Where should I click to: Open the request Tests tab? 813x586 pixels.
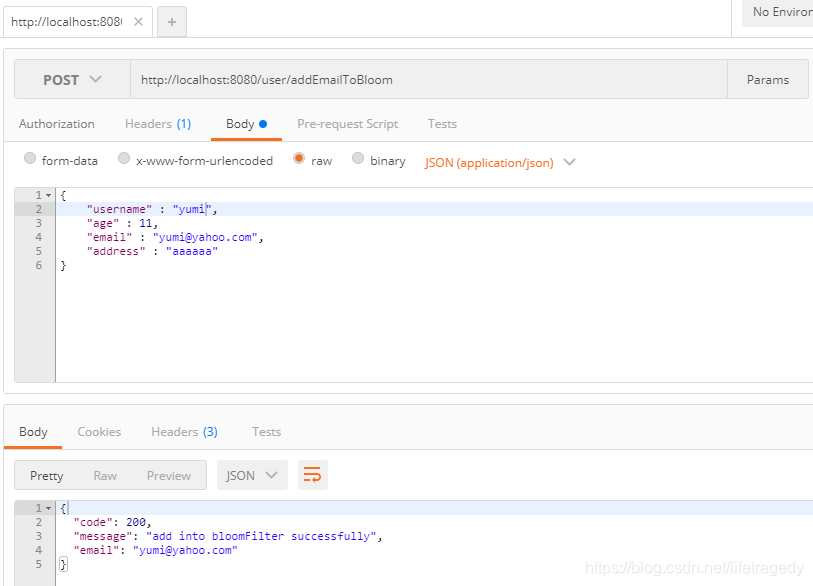tap(442, 124)
